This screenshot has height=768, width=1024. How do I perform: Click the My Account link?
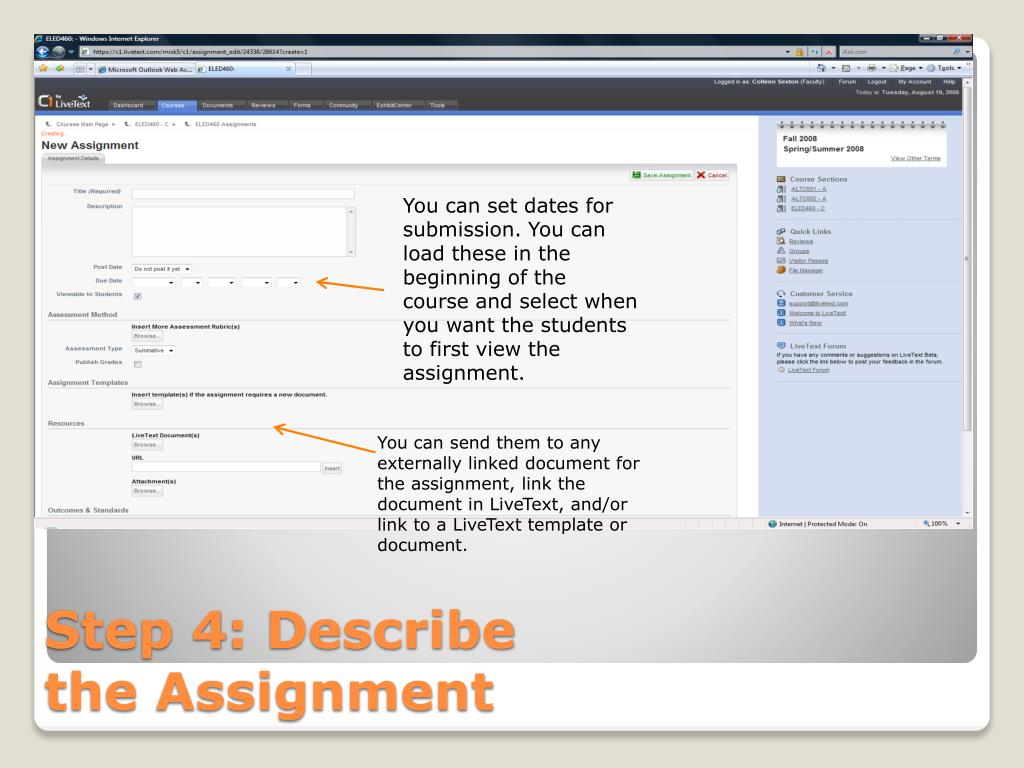tap(914, 82)
